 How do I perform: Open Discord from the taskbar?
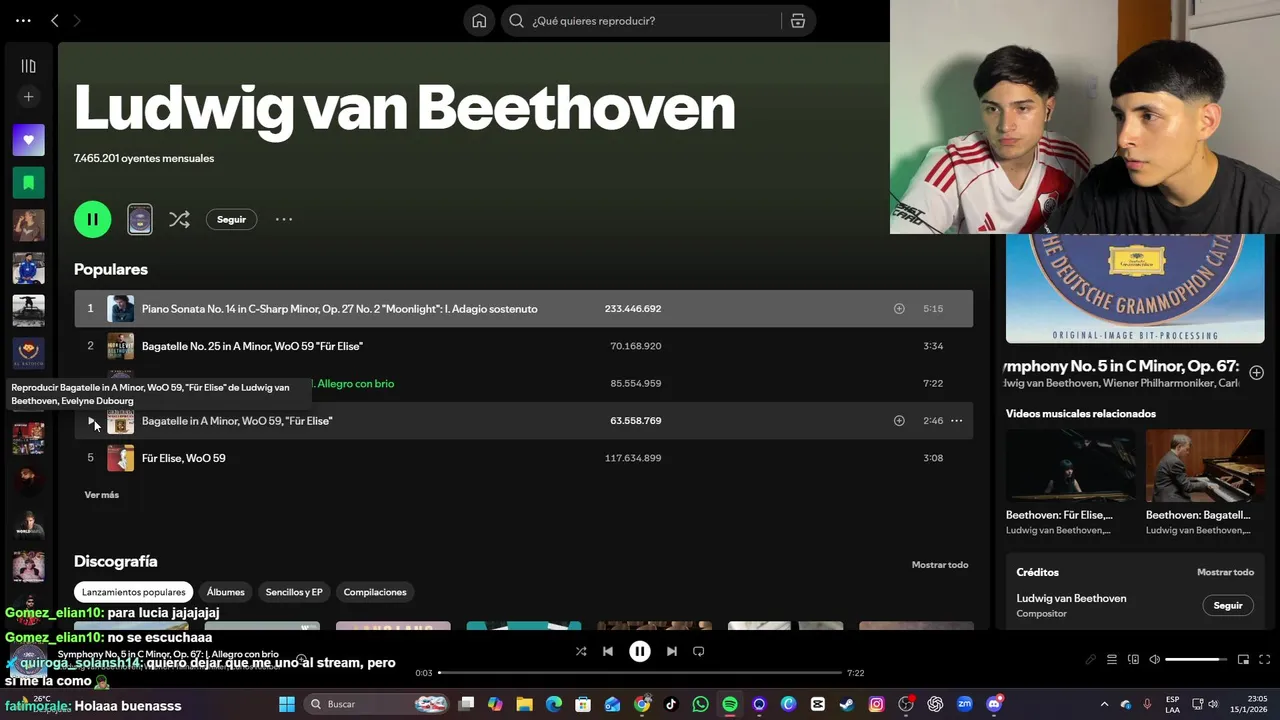pyautogui.click(x=994, y=704)
